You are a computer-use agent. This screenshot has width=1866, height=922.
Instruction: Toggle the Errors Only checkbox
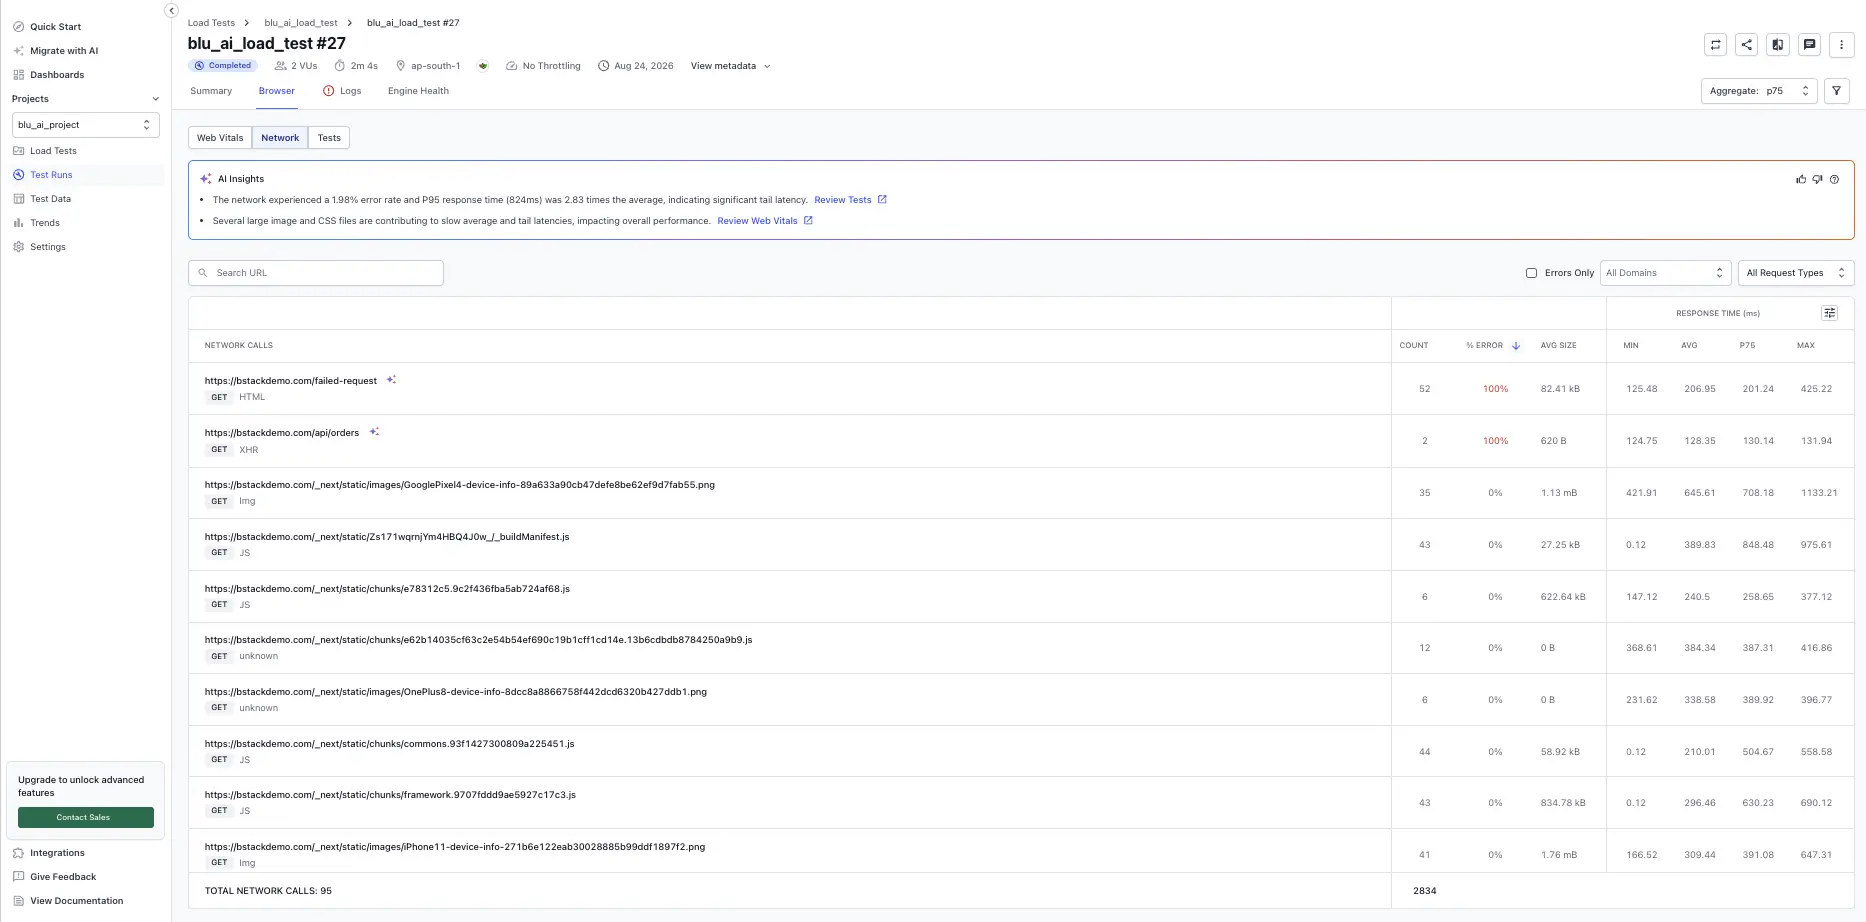point(1531,273)
